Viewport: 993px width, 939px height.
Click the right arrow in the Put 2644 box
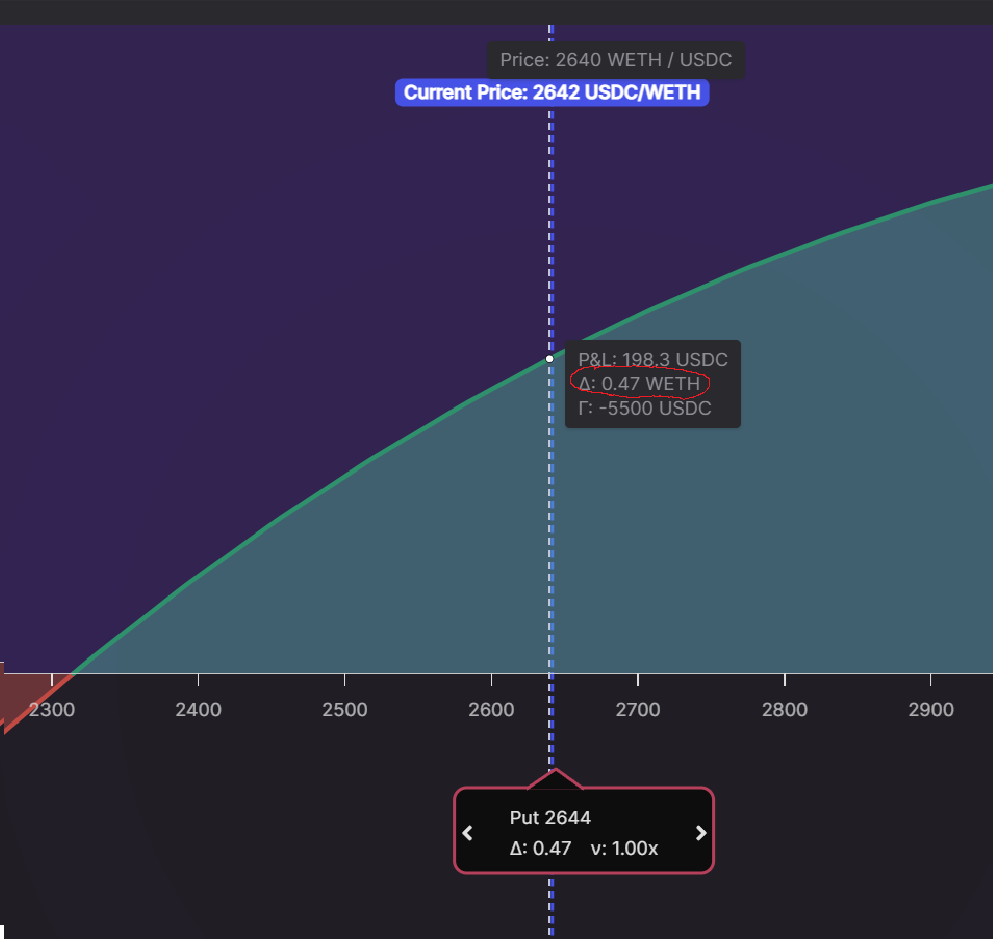click(x=701, y=833)
